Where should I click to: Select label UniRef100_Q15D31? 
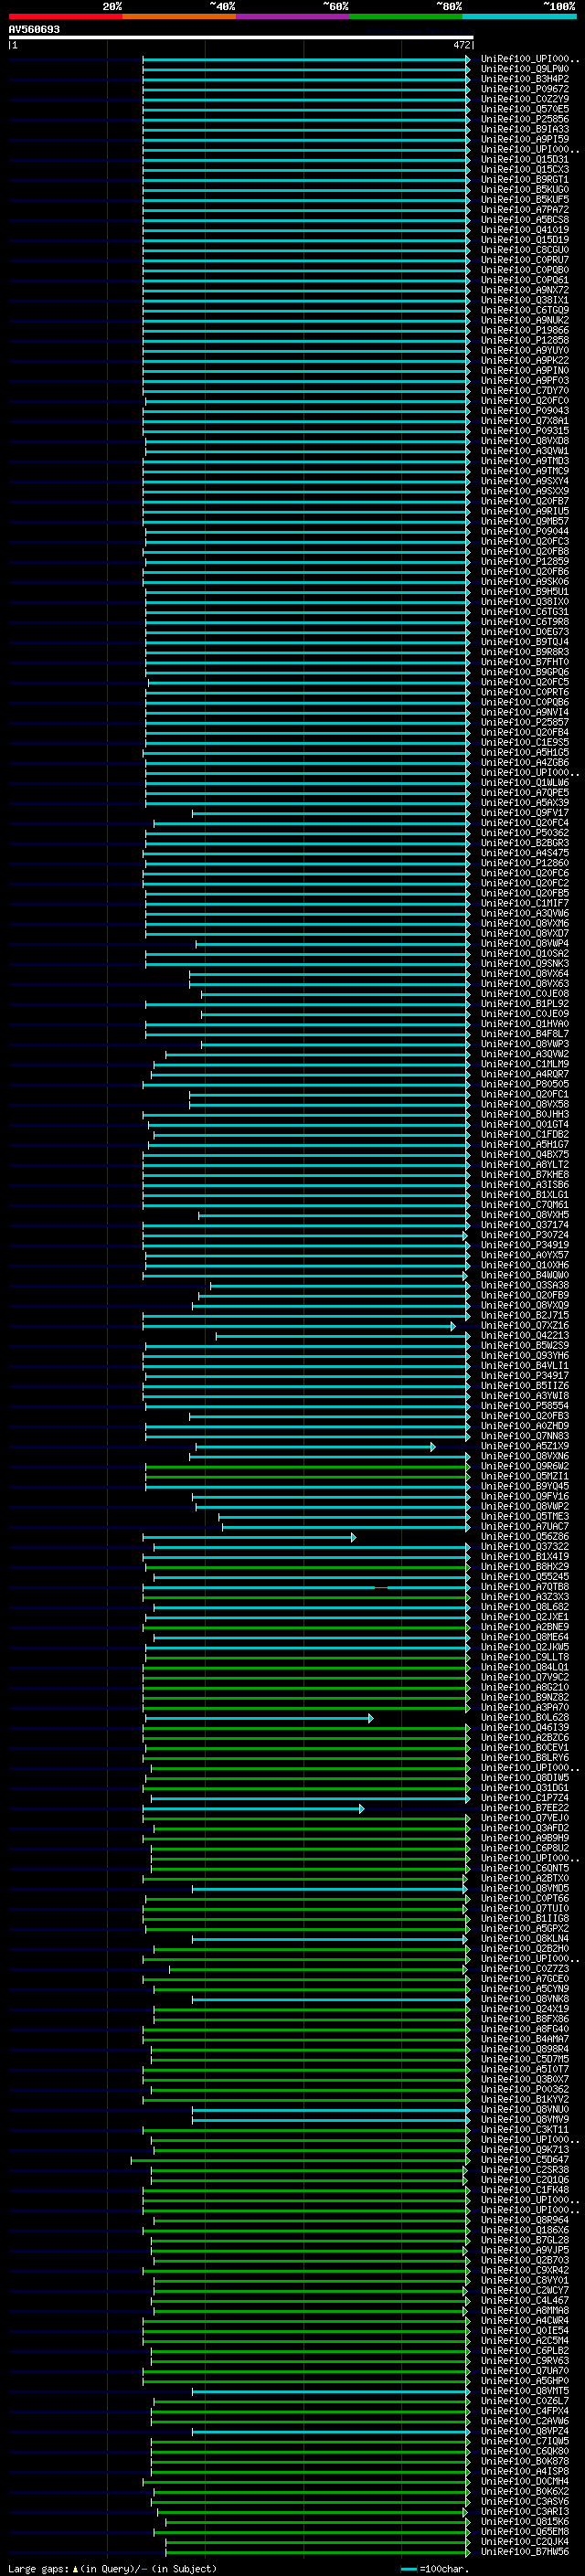point(525,159)
